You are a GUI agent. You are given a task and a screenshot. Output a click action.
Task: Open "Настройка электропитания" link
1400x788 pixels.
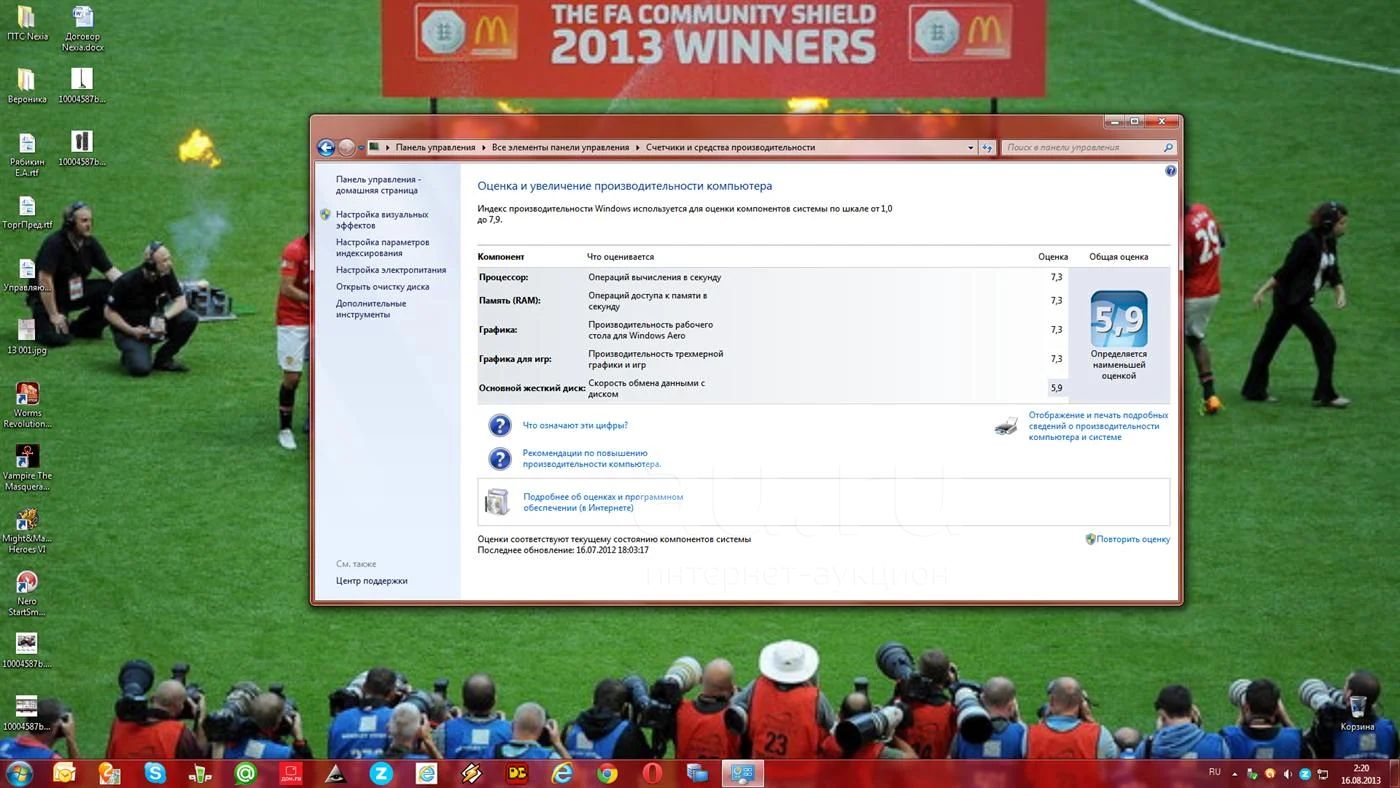pos(391,270)
